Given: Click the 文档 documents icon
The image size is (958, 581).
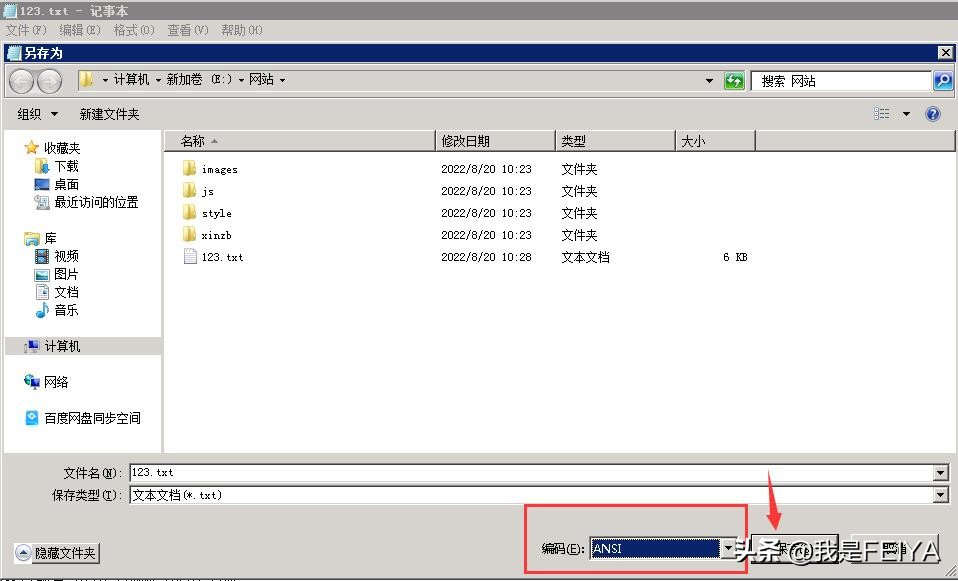Looking at the screenshot, I should pyautogui.click(x=42, y=292).
